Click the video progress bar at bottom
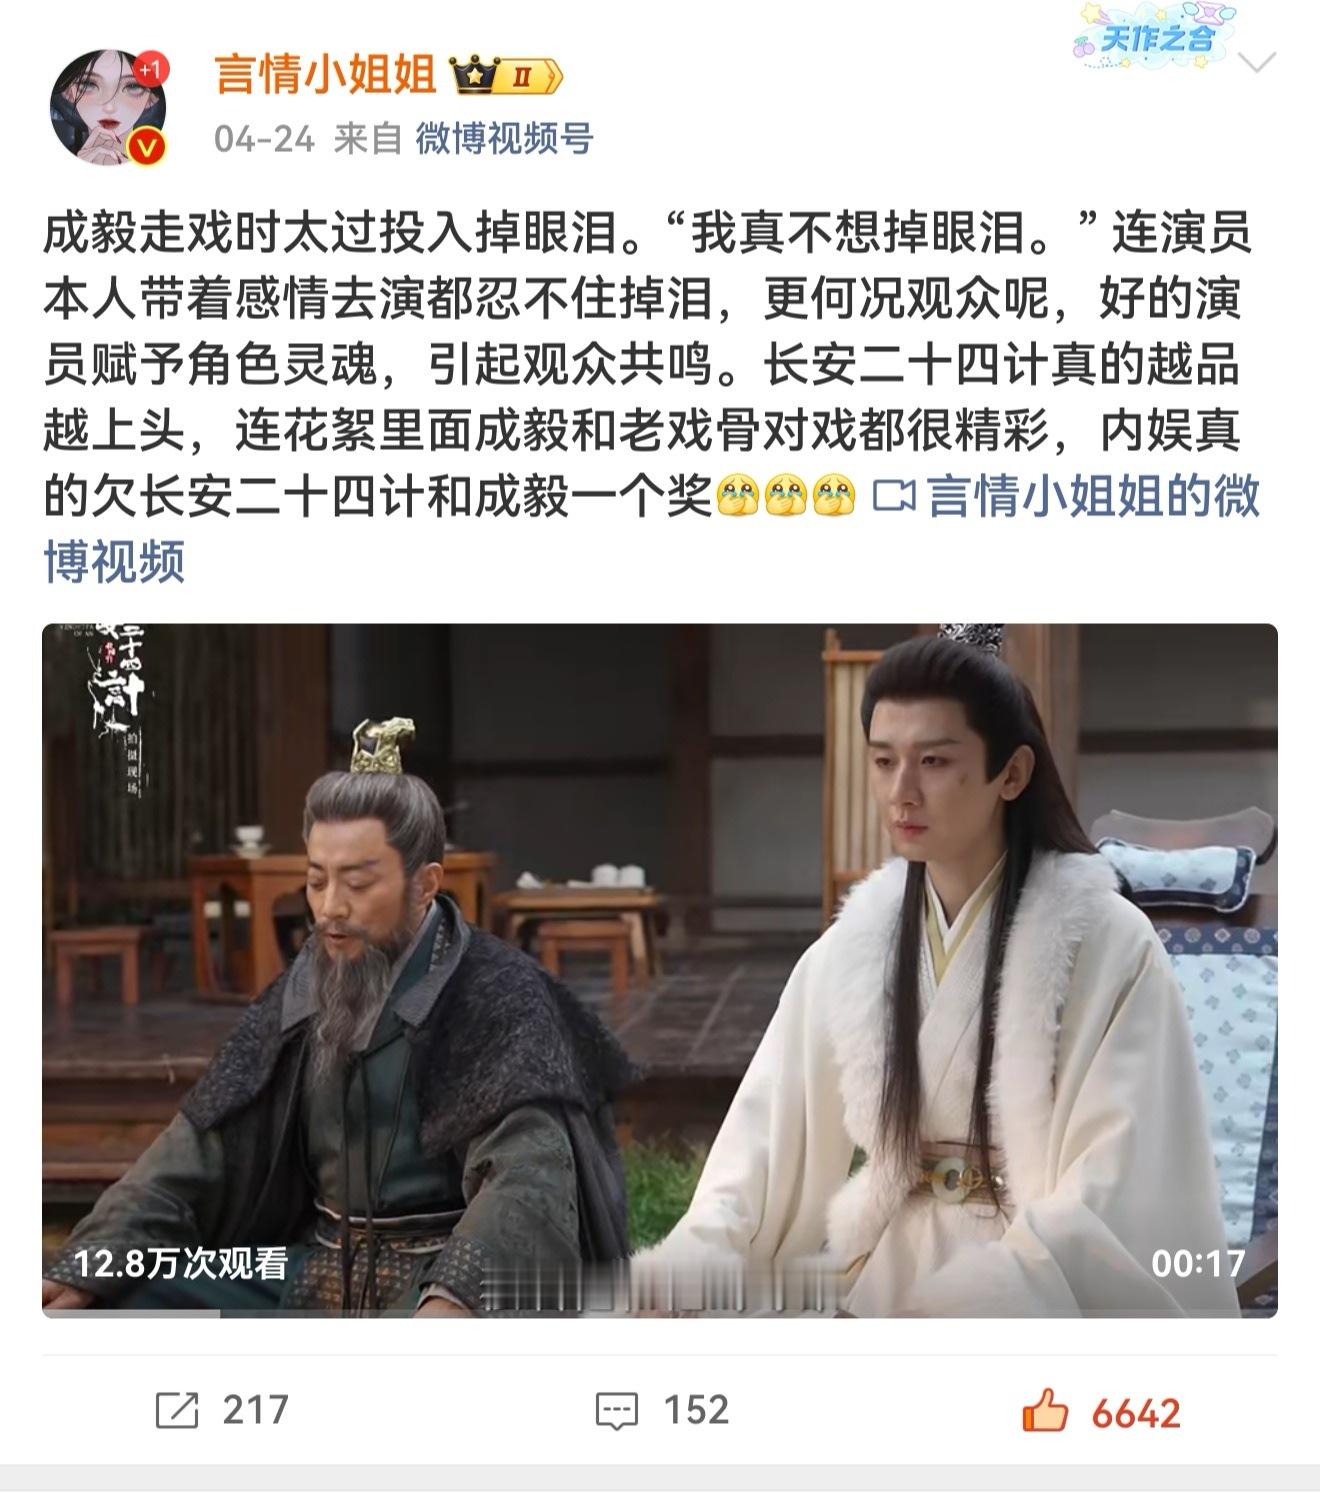 tap(659, 1313)
